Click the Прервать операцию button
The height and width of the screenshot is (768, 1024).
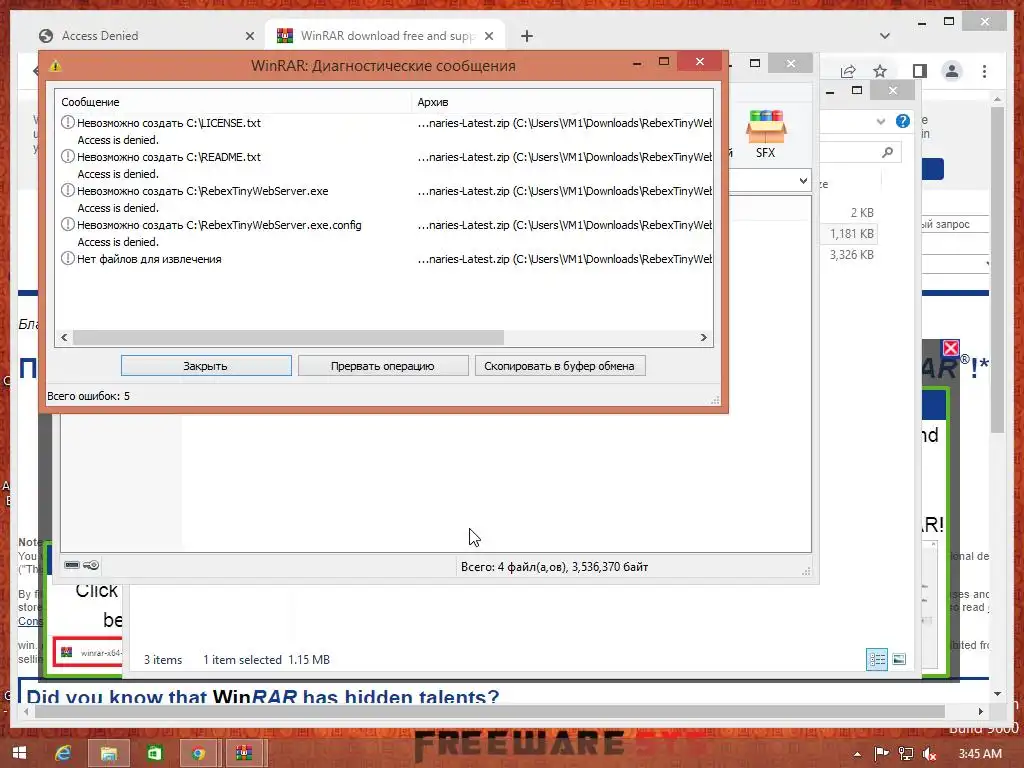[383, 366]
